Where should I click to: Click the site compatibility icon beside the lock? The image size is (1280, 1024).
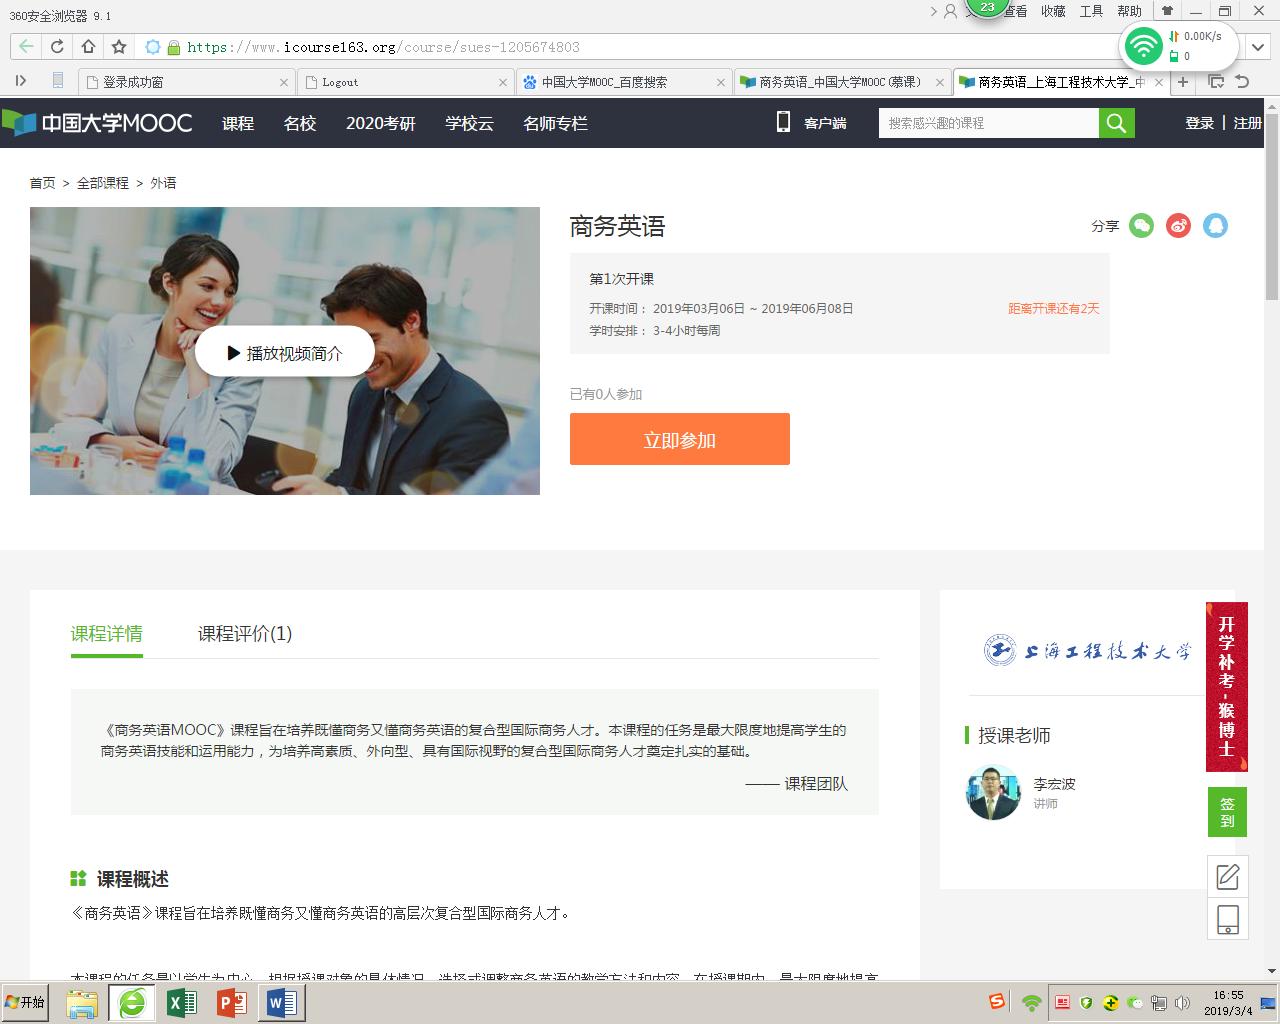point(153,47)
